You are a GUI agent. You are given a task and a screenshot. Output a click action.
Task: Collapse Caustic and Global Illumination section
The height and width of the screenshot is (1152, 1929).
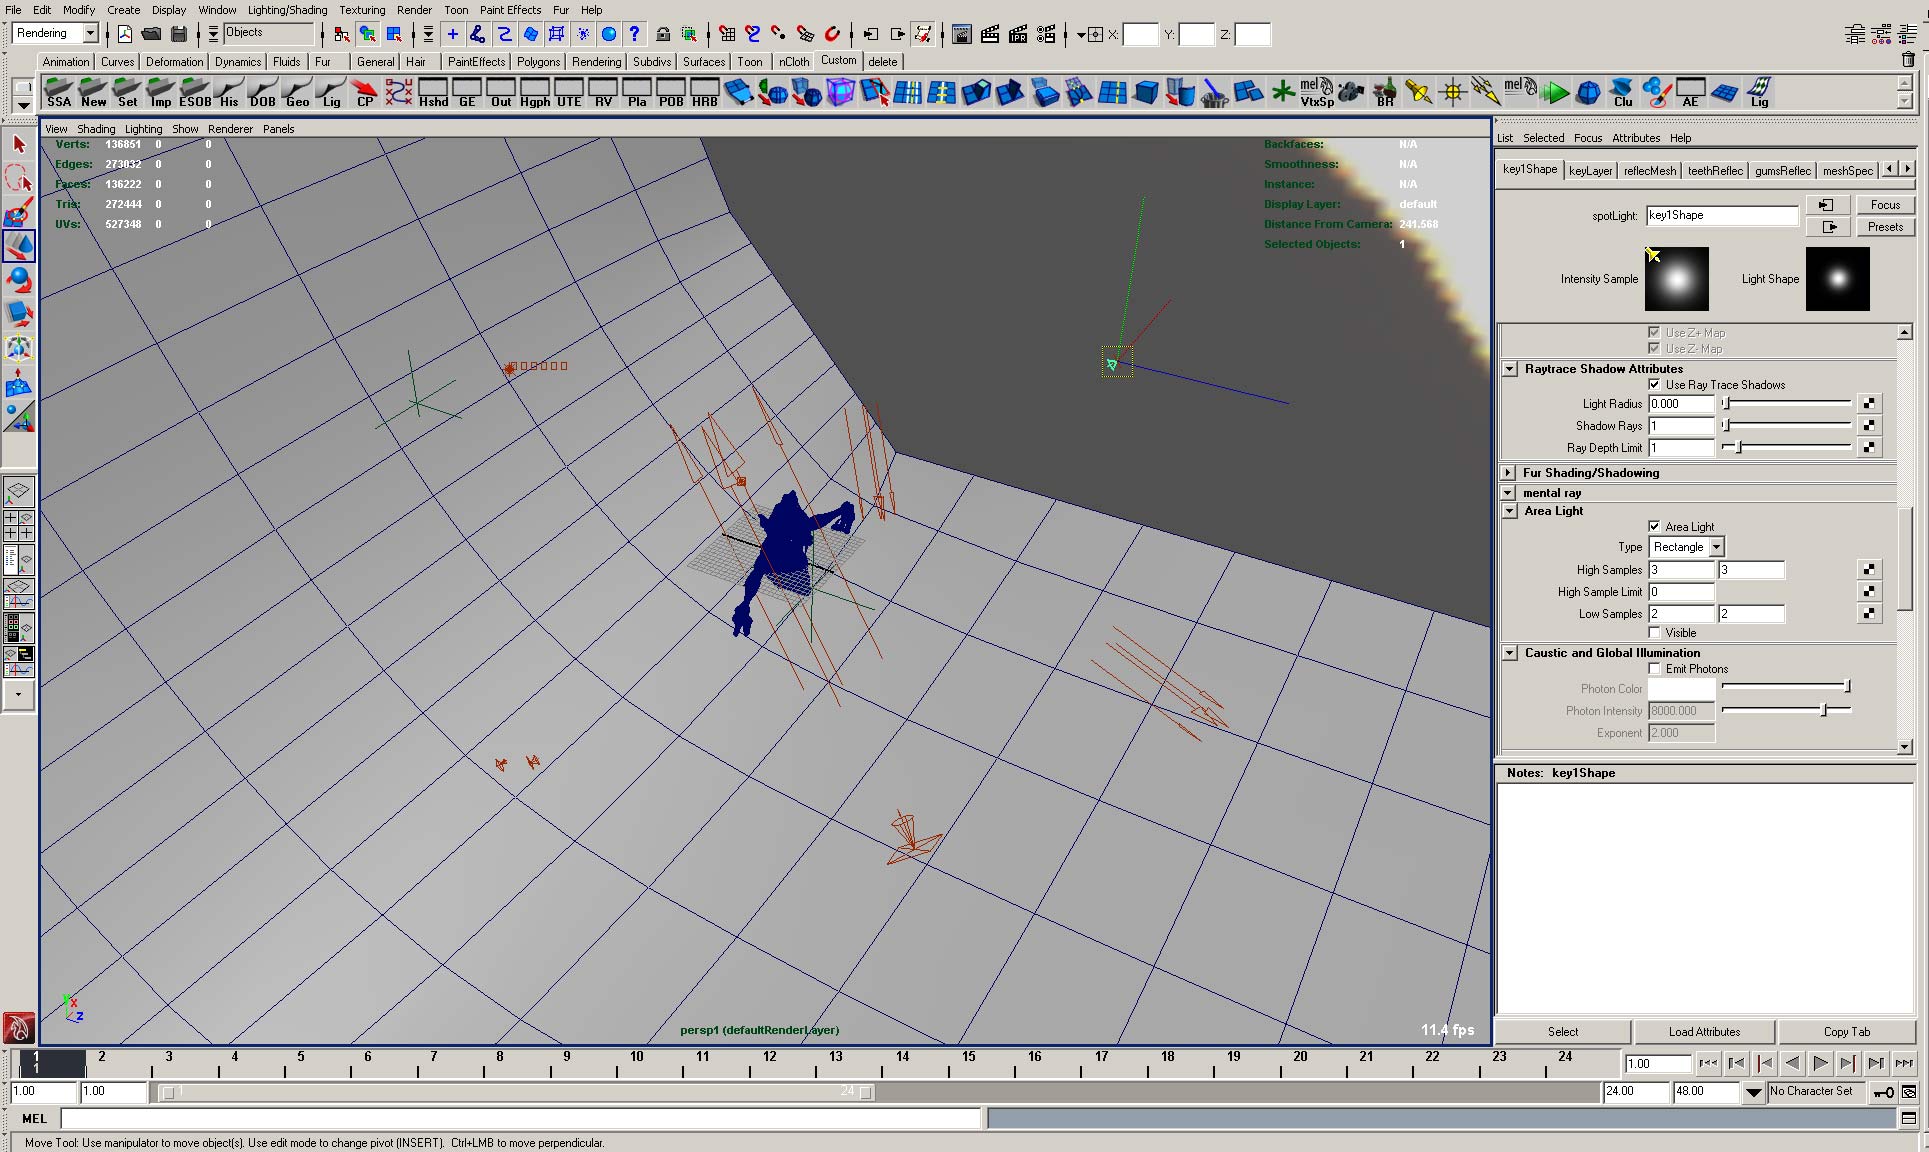pyautogui.click(x=1510, y=653)
